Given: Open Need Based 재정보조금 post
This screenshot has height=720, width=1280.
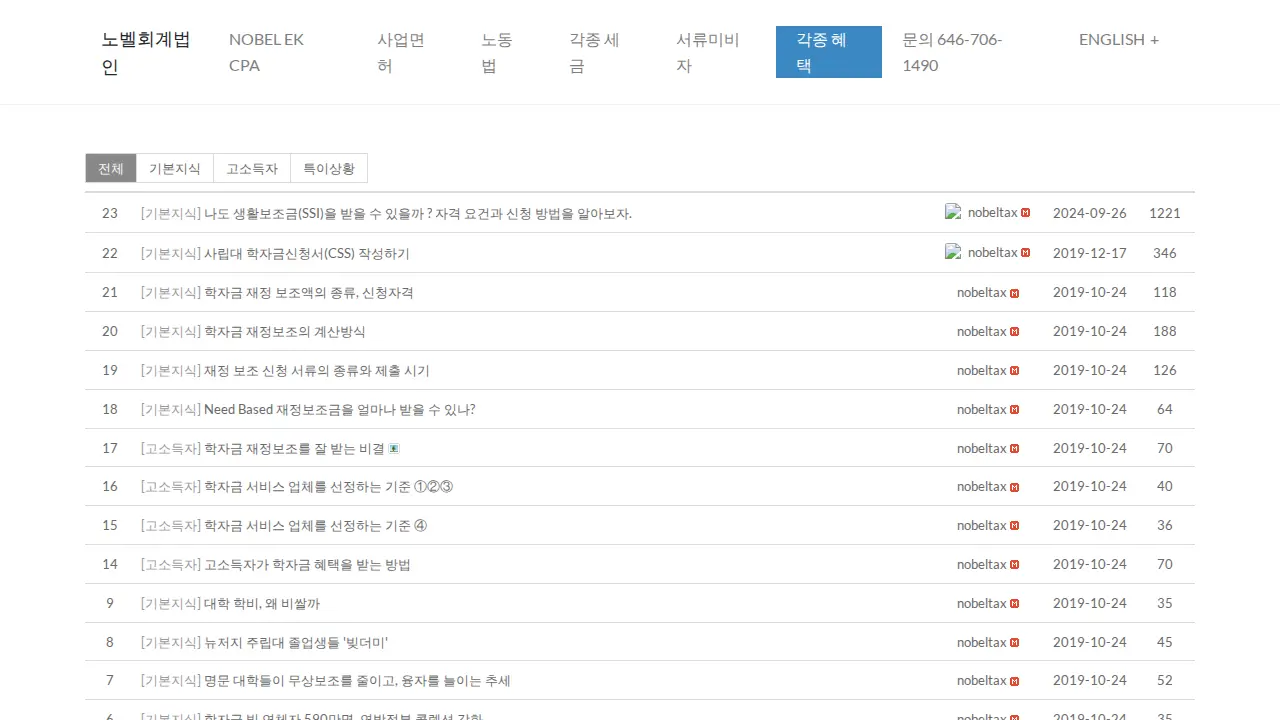Looking at the screenshot, I should (340, 410).
